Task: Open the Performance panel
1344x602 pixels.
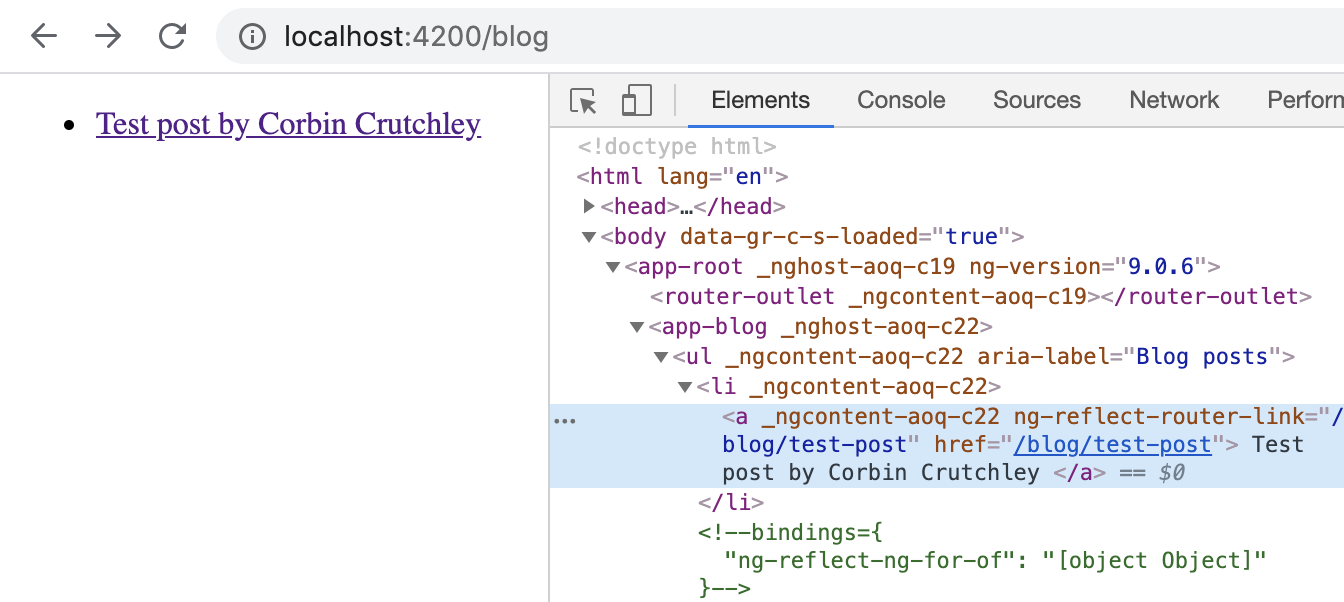Action: pyautogui.click(x=1305, y=100)
